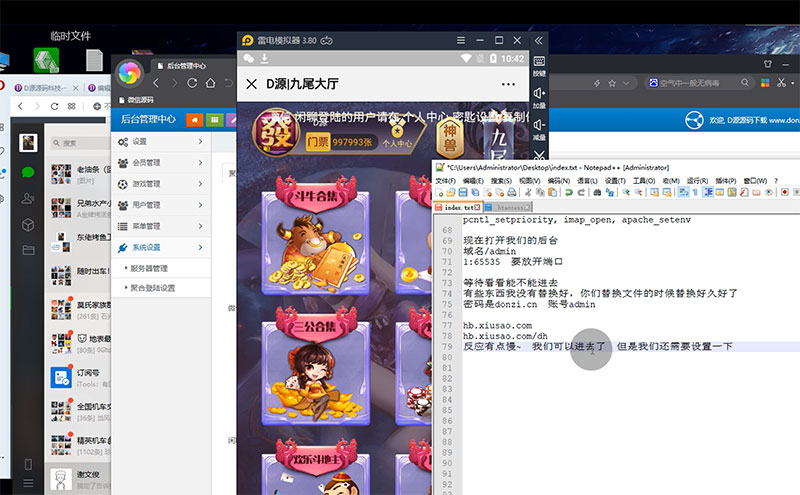The height and width of the screenshot is (495, 800).
Task: Switch to the htaccess tab in Notepad++
Action: [508, 207]
